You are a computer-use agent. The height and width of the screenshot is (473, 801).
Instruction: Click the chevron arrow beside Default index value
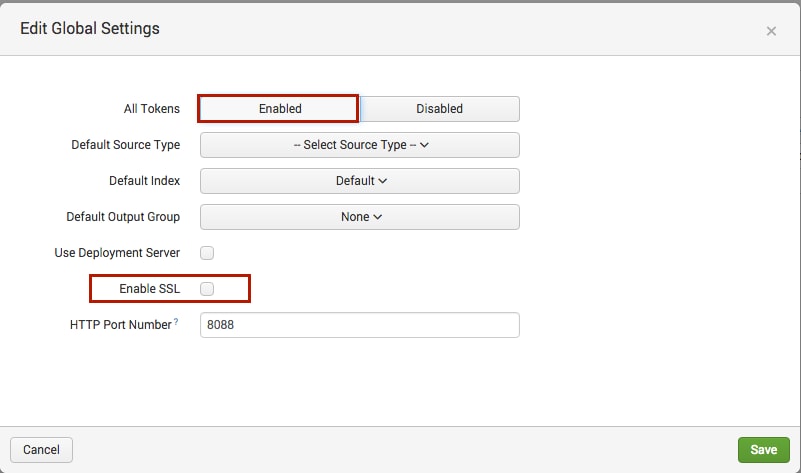(x=383, y=181)
